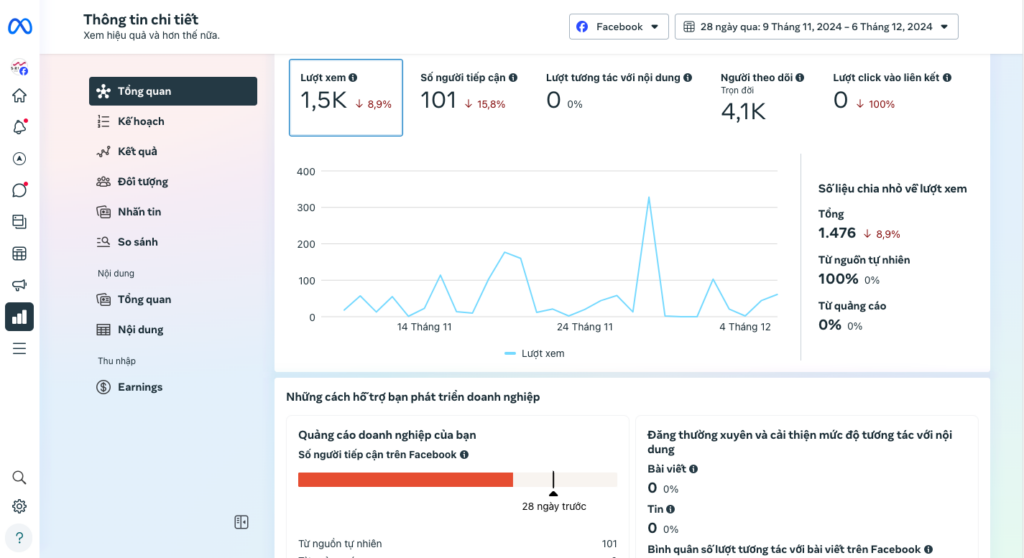Open the insights bar chart icon
The image size is (1024, 558).
[20, 317]
